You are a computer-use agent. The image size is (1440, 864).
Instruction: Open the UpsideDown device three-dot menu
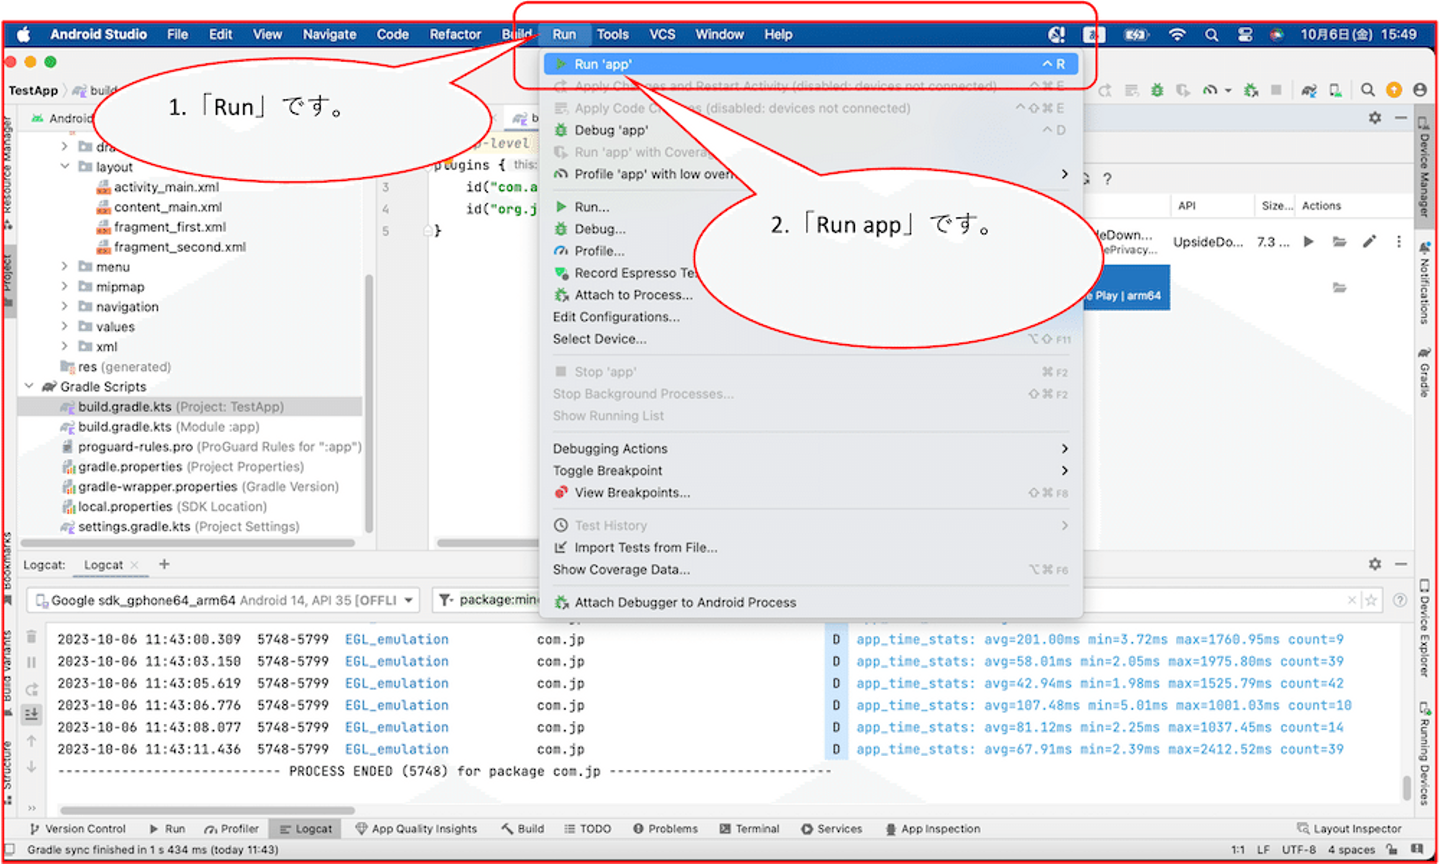[x=1398, y=242]
